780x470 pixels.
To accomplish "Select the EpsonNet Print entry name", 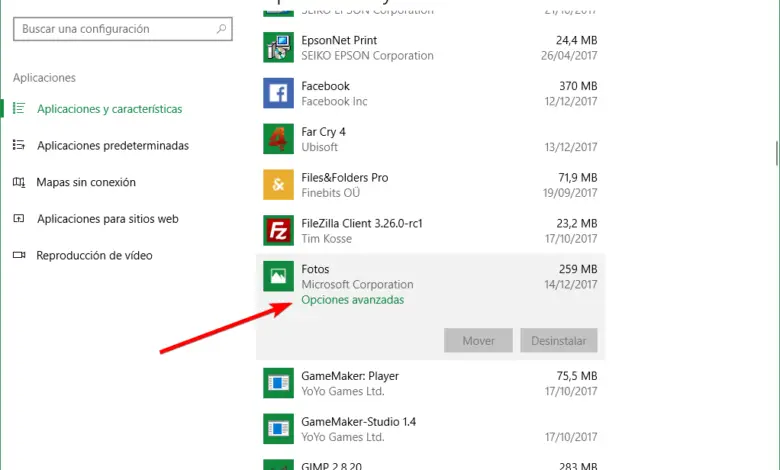I will point(339,40).
